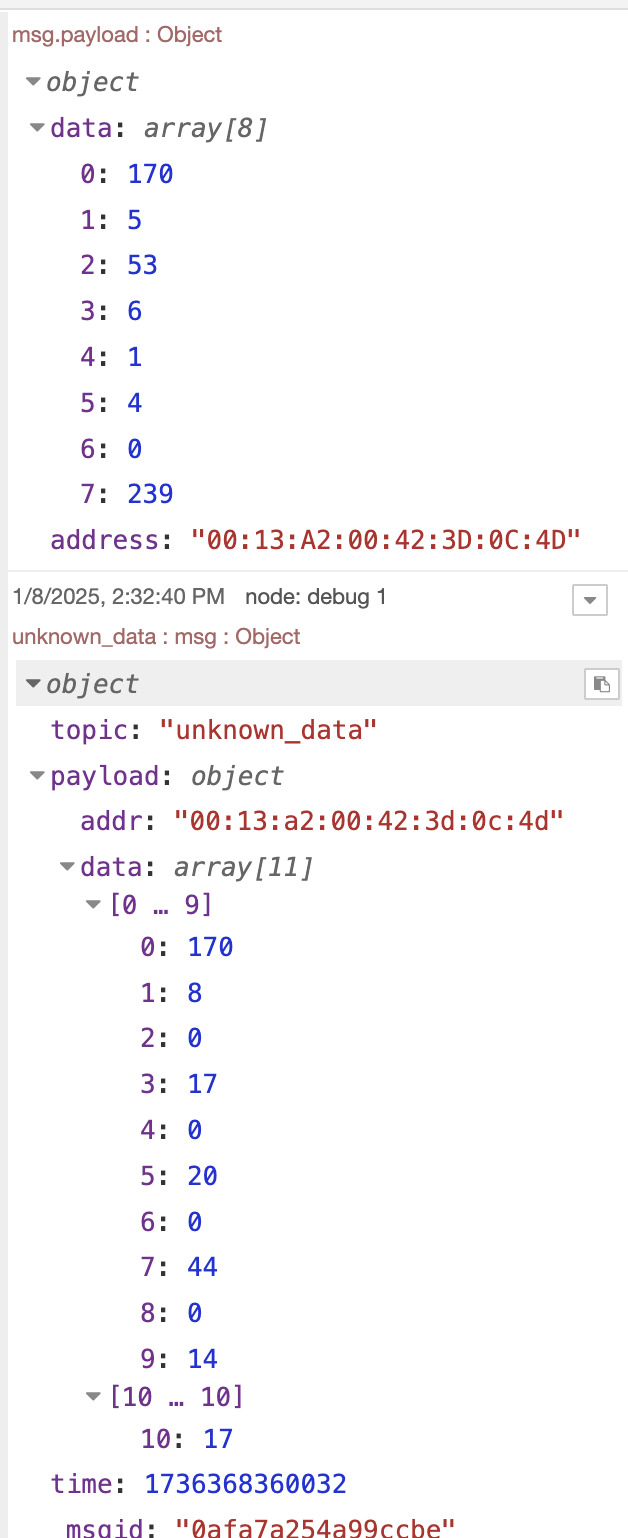
Task: Open the message options dropdown next to debug 1
Action: [x=589, y=600]
